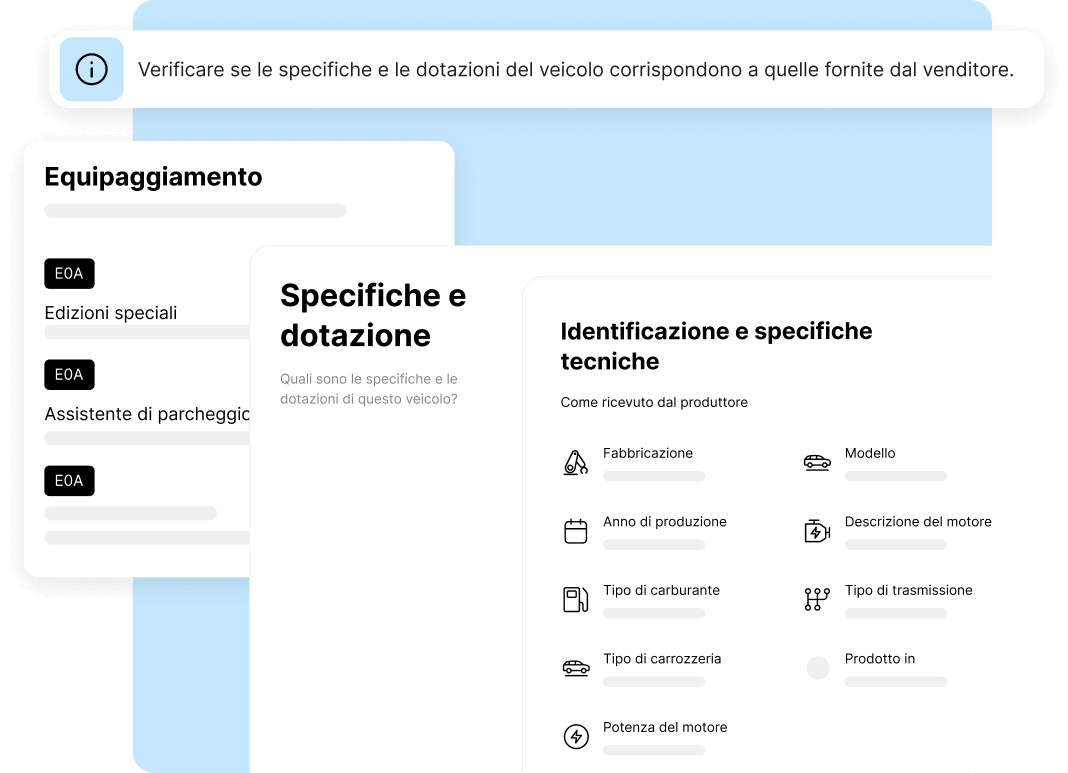1068x773 pixels.
Task: Open the Edizioni speciali equipment item
Action: click(111, 313)
